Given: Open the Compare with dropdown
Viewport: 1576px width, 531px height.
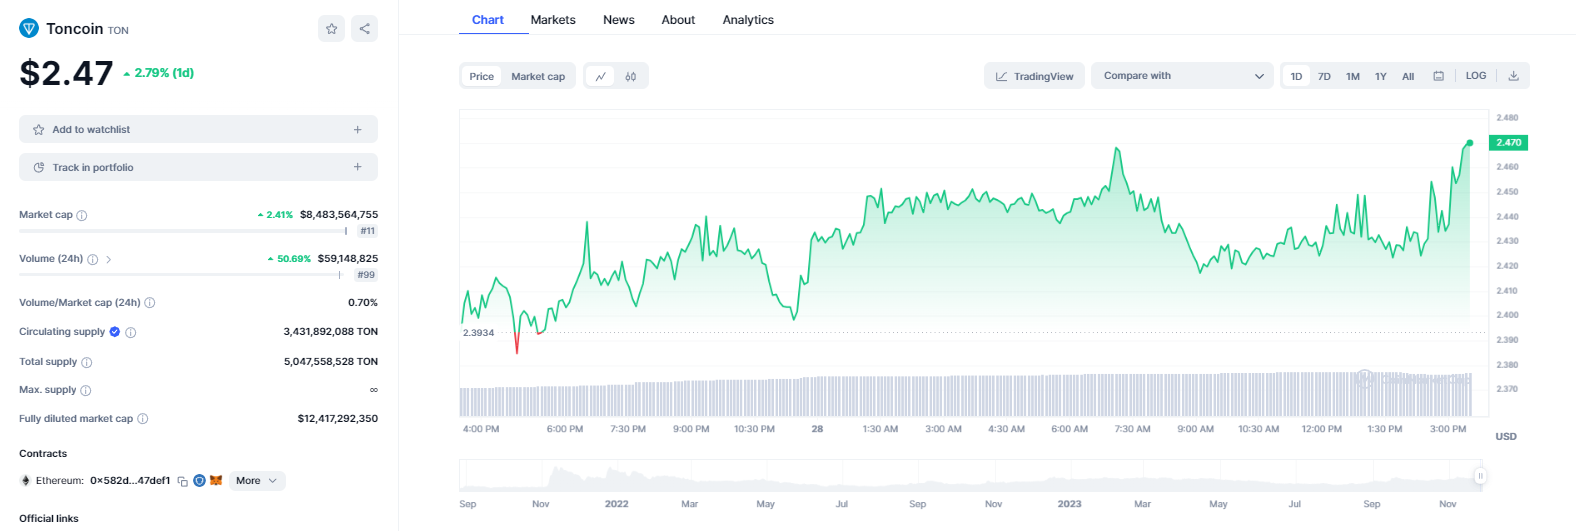Looking at the screenshot, I should coord(1182,76).
